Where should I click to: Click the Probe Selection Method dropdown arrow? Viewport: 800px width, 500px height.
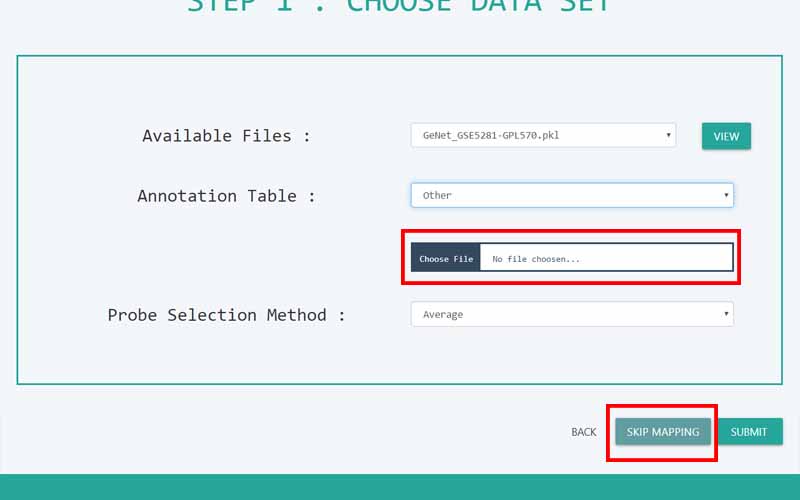(726, 314)
